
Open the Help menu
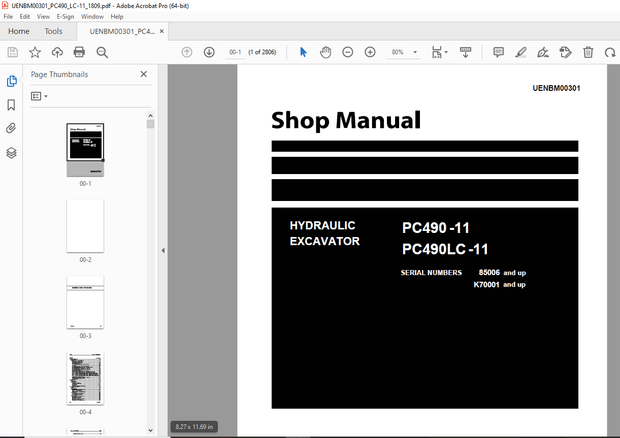click(x=117, y=17)
